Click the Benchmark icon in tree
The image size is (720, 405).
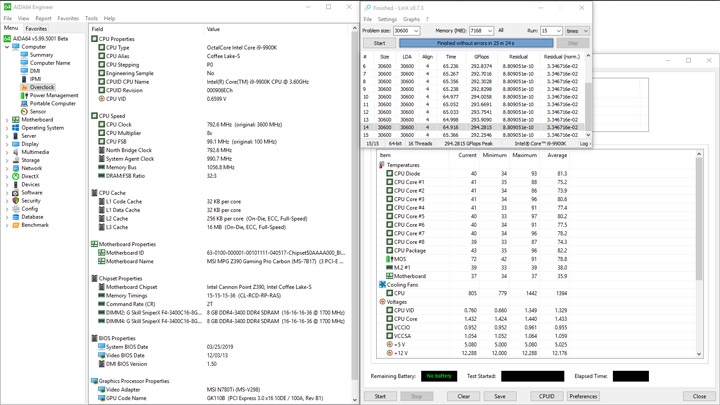(16, 225)
